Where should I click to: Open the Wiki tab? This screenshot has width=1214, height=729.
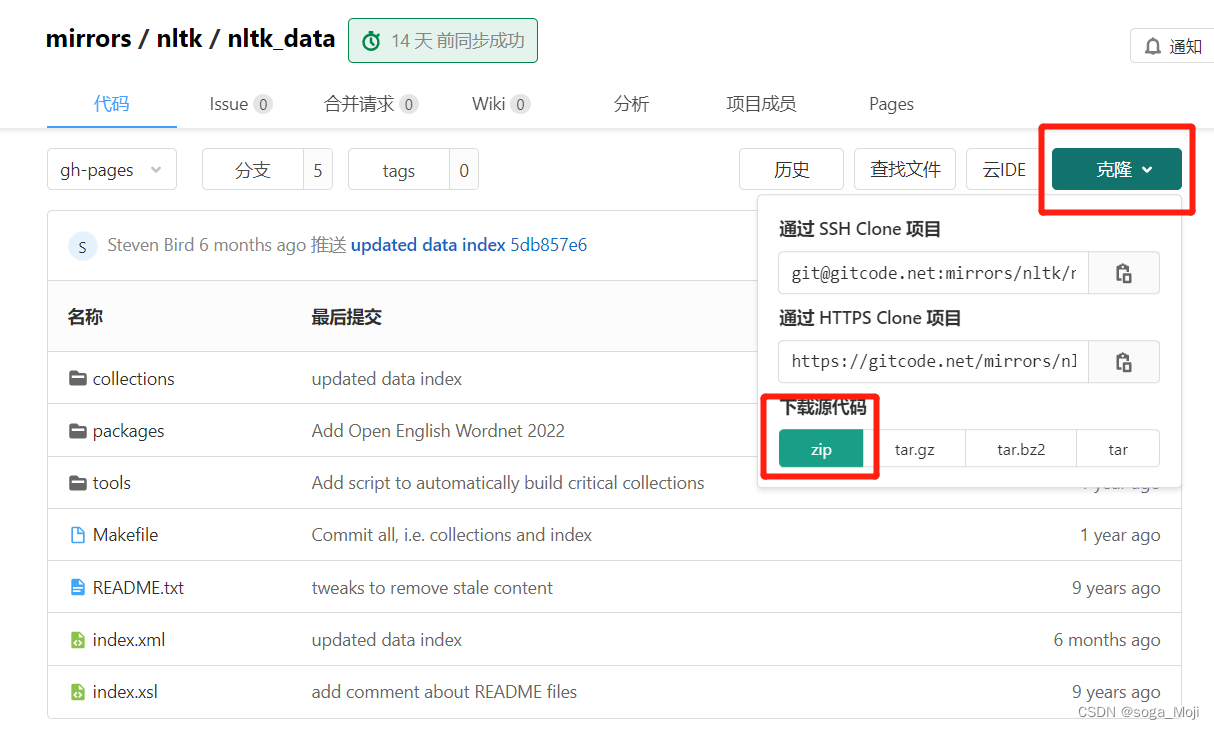pos(501,104)
